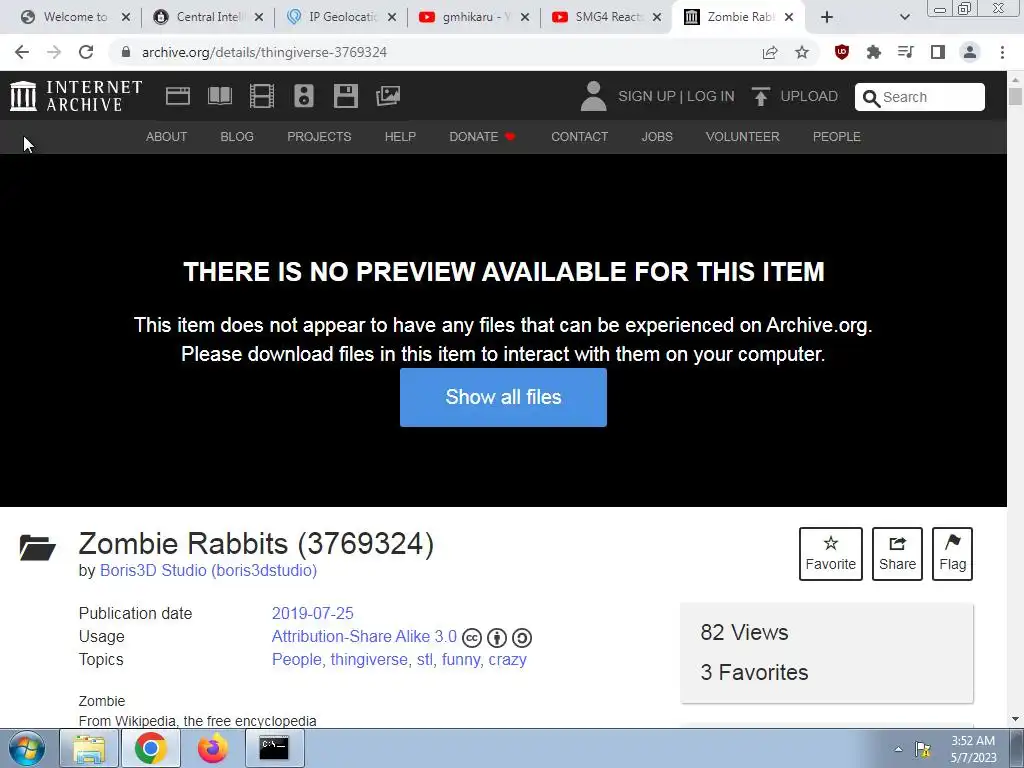Go back to the previous page

22,52
